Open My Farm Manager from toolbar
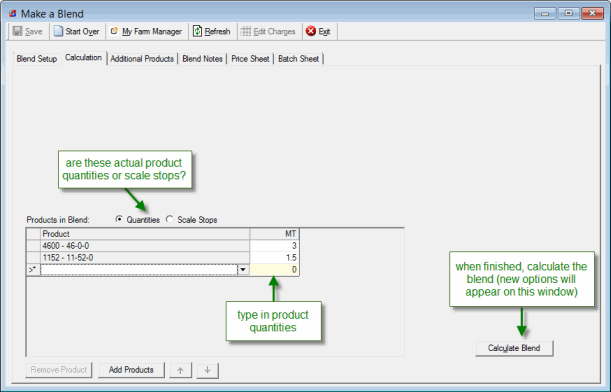This screenshot has height=392, width=611. point(146,31)
